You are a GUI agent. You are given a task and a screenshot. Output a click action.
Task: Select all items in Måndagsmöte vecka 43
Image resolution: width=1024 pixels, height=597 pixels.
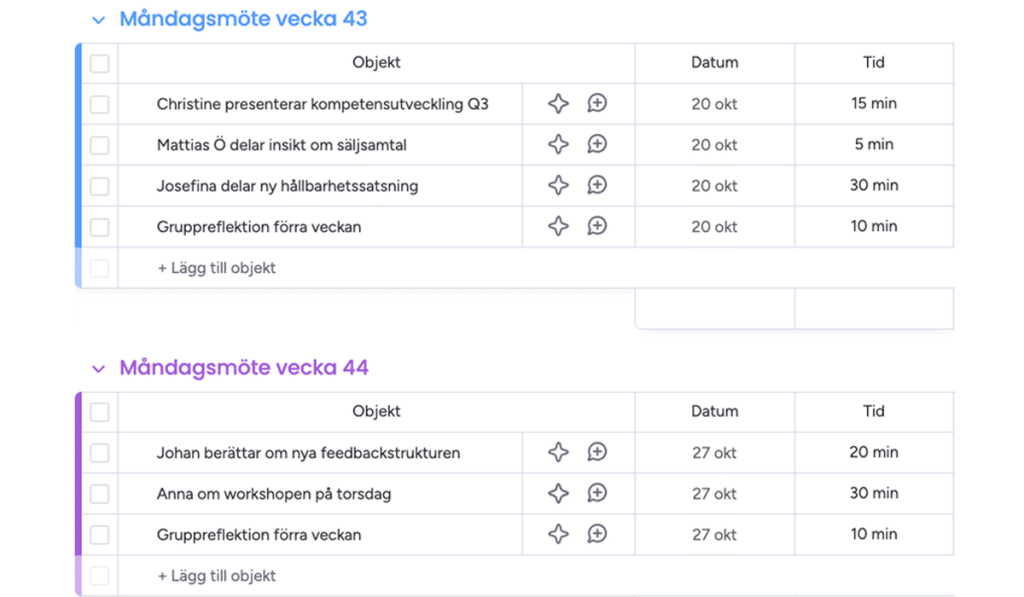[99, 62]
